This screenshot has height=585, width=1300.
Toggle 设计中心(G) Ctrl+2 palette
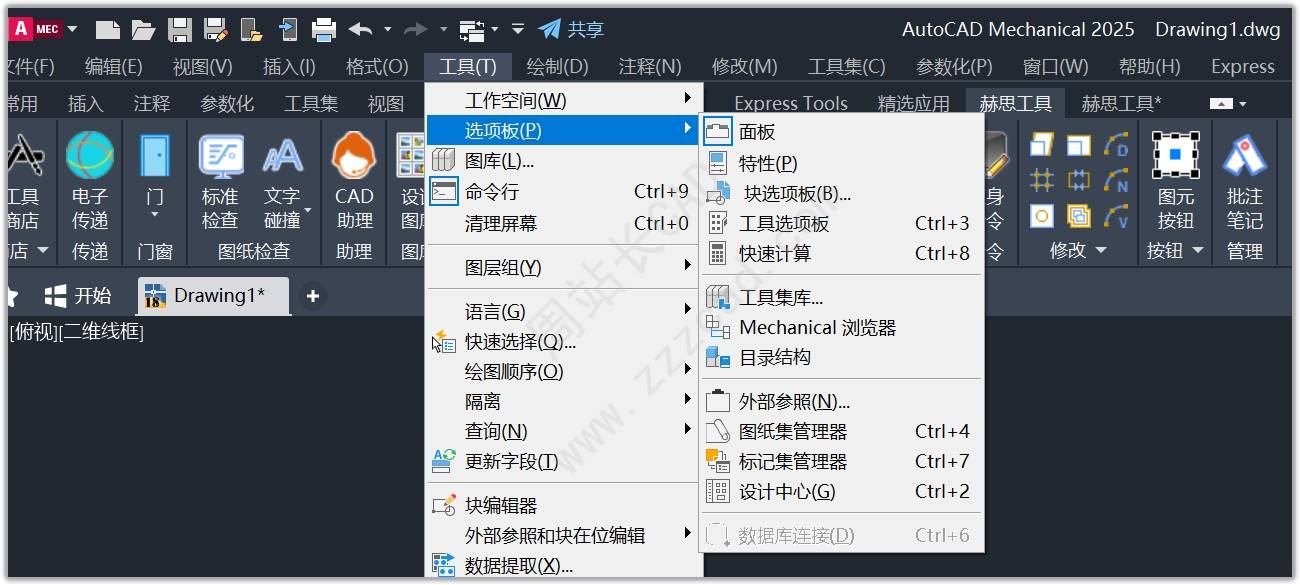(842, 491)
